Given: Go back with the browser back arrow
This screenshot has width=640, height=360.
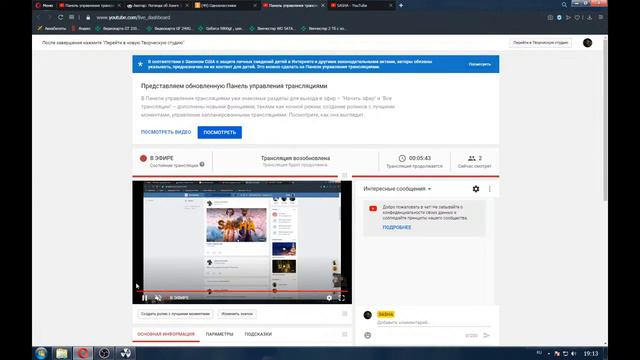Looking at the screenshot, I should (x=39, y=17).
